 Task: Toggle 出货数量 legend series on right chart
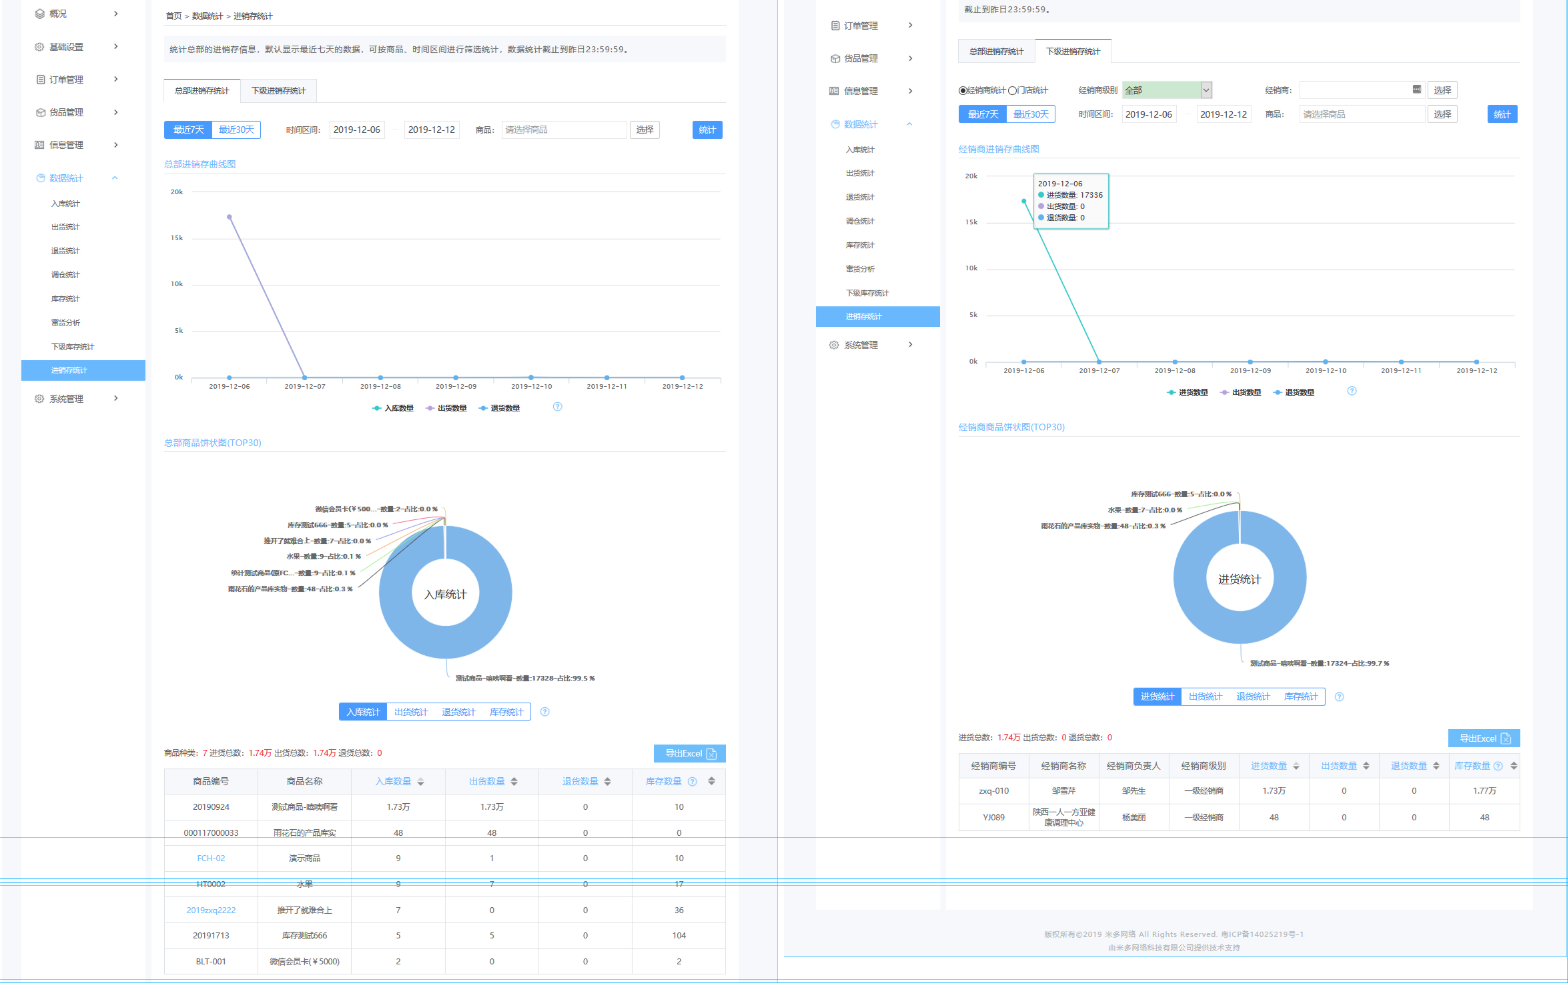pyautogui.click(x=1240, y=392)
